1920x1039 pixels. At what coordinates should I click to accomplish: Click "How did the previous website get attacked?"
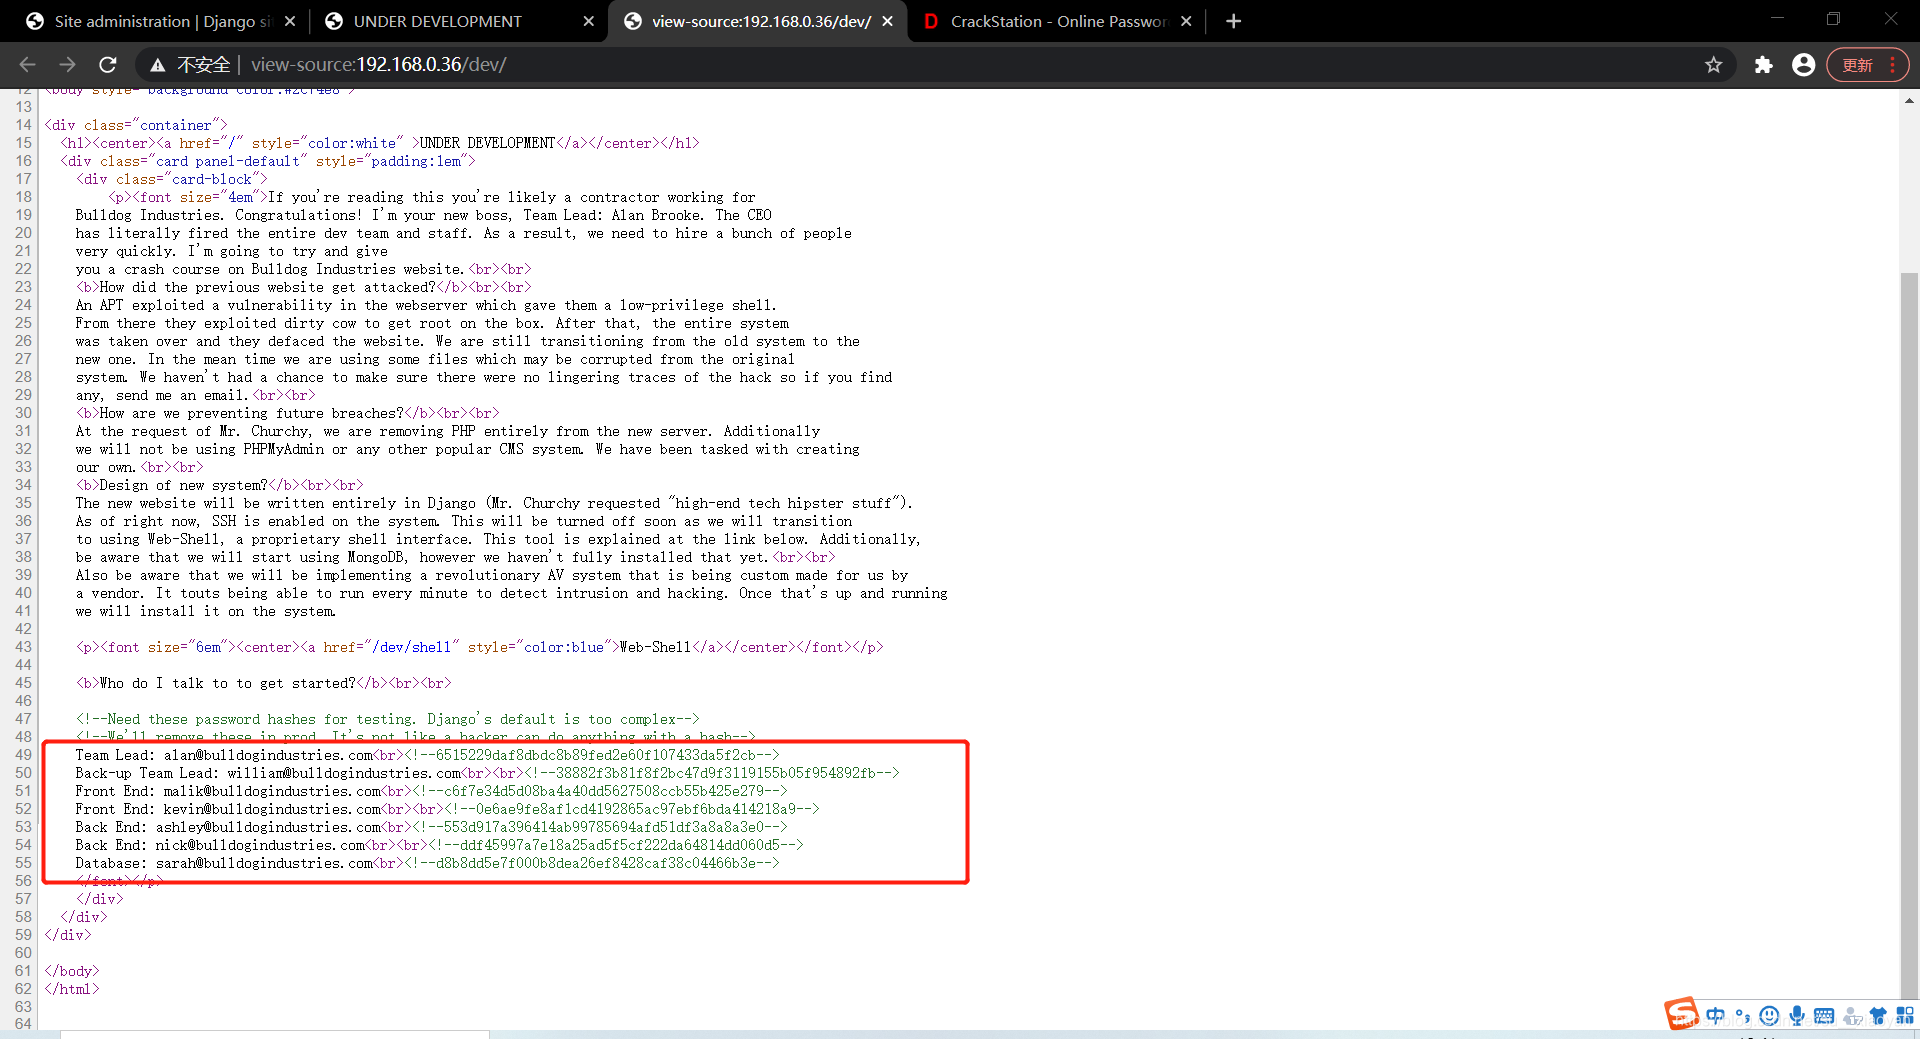(268, 287)
